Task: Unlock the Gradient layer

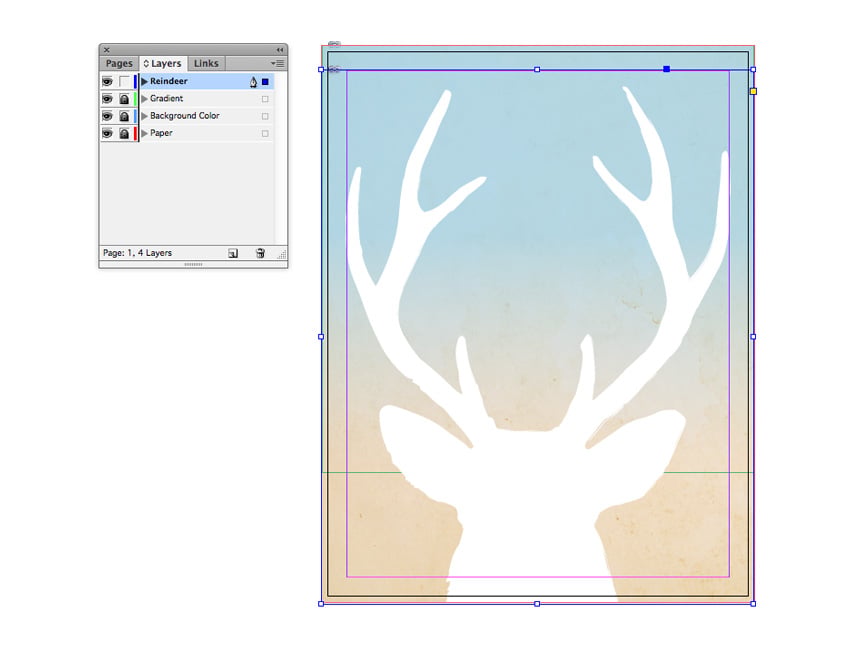Action: [x=124, y=99]
